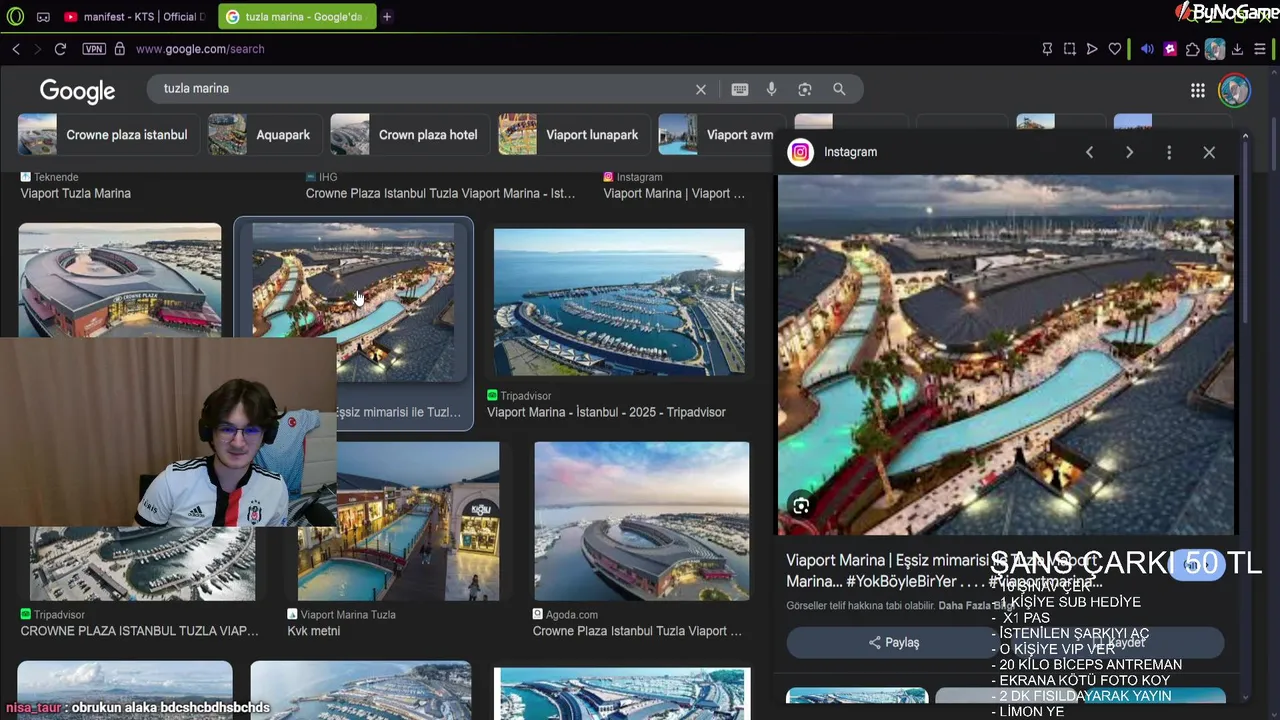1280x720 pixels.
Task: Open the pink extension icon in toolbar
Action: [1170, 49]
